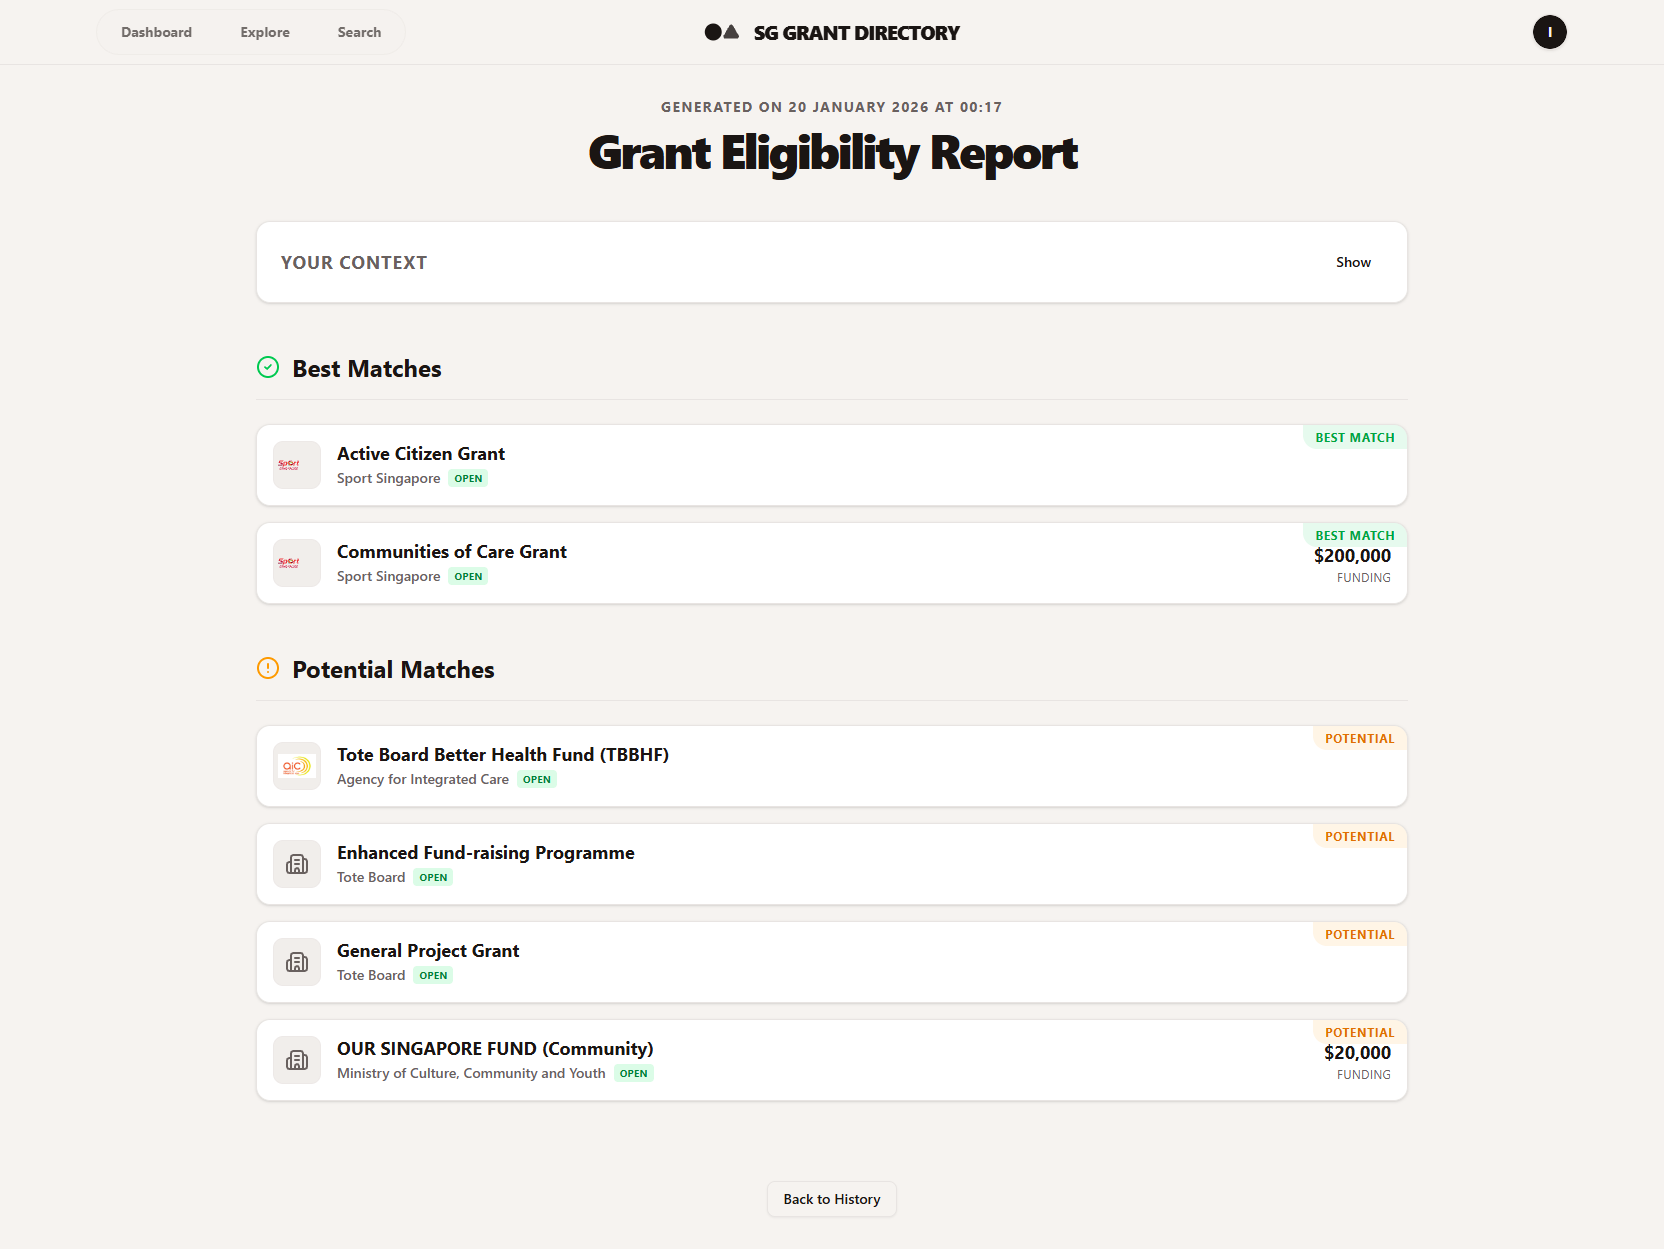Click the BEST MATCH badge on Communities of Care
This screenshot has width=1664, height=1249.
click(1355, 535)
